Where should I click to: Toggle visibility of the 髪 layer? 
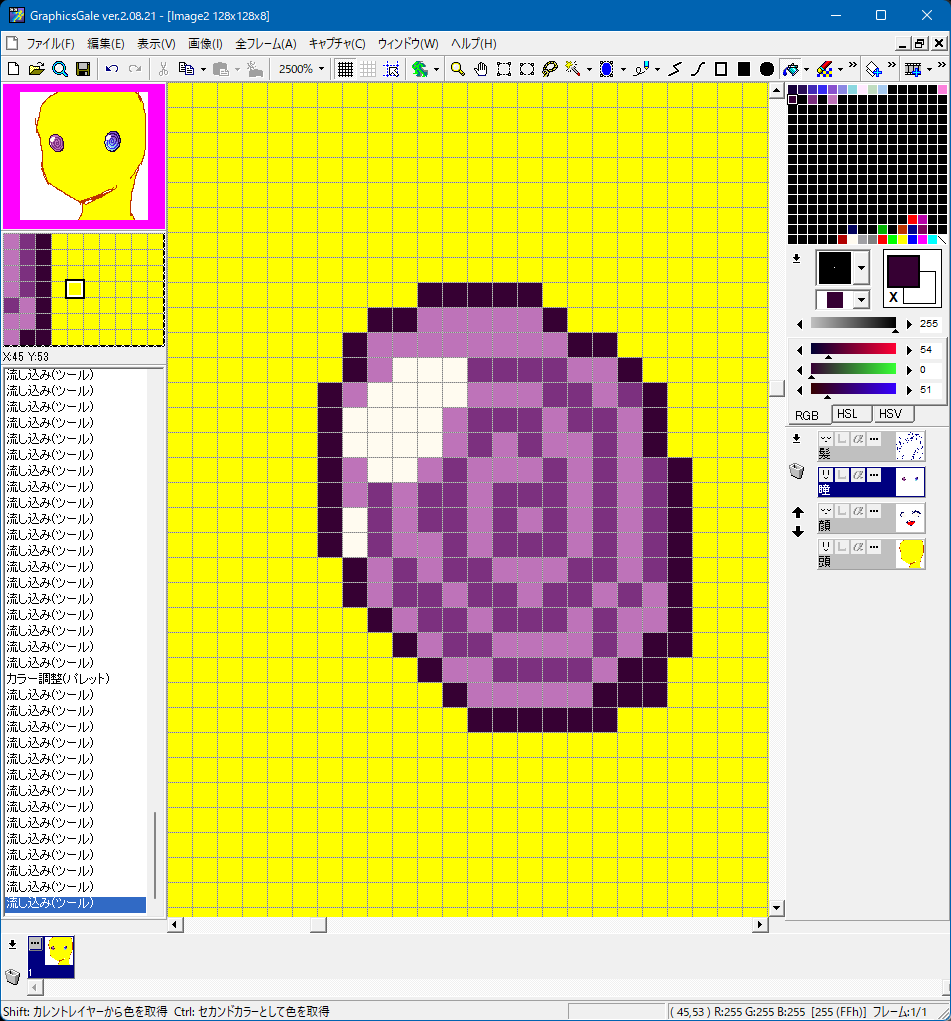pyautogui.click(x=825, y=439)
